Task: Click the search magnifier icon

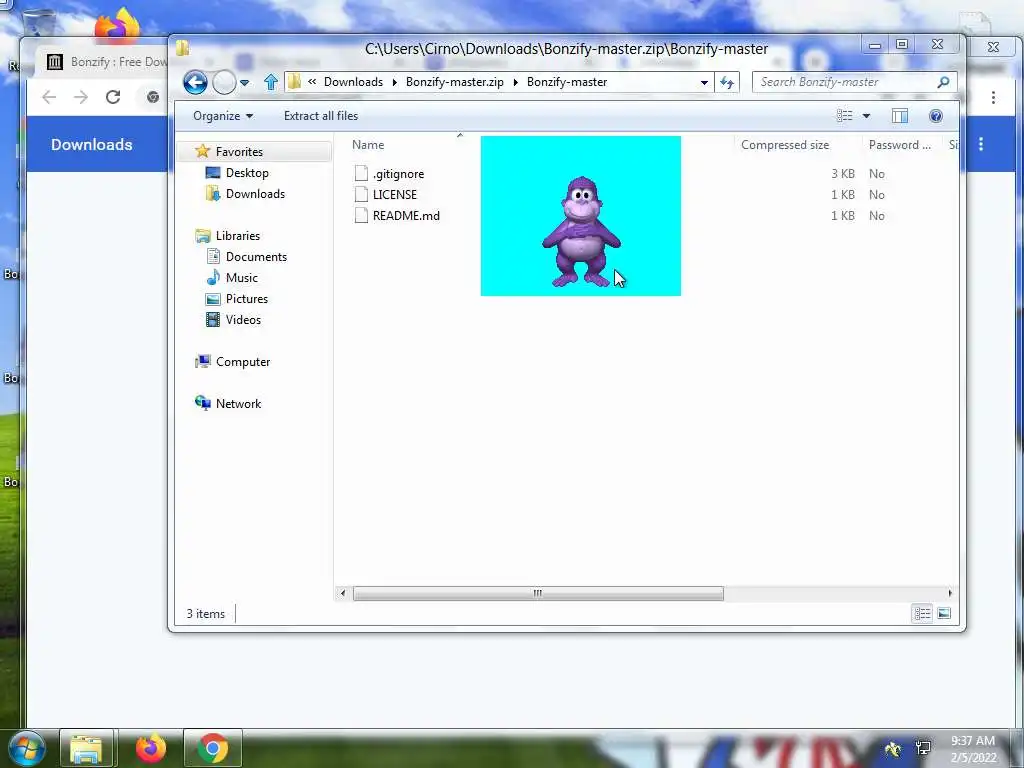Action: coord(943,82)
